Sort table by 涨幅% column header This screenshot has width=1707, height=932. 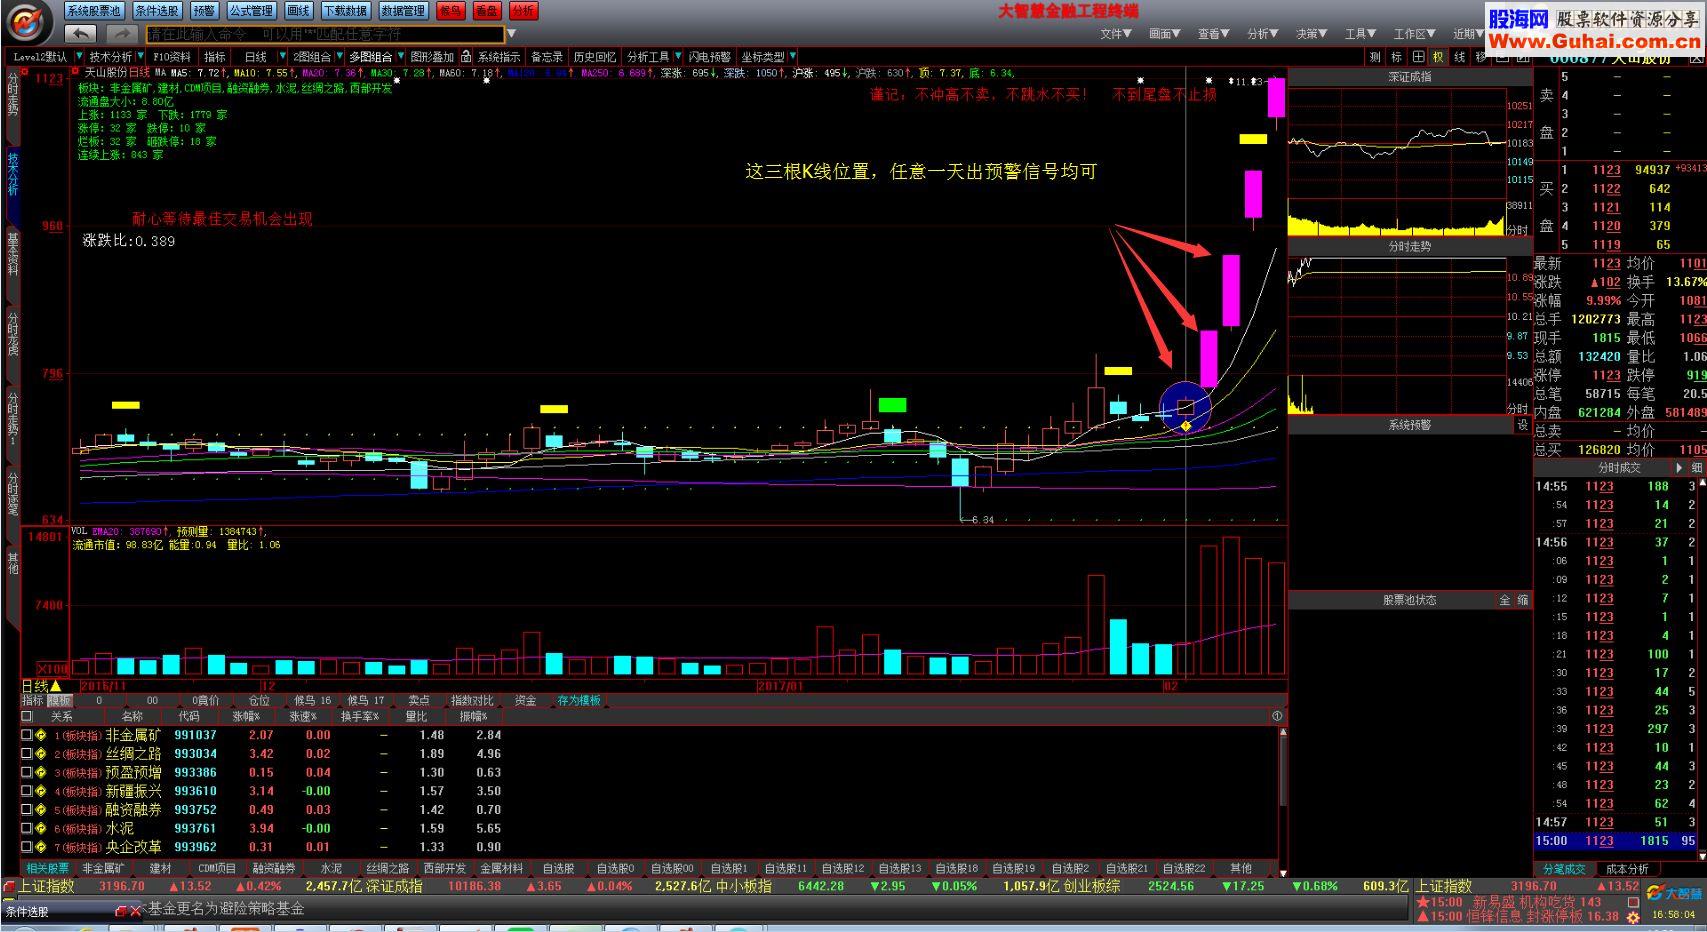(246, 716)
